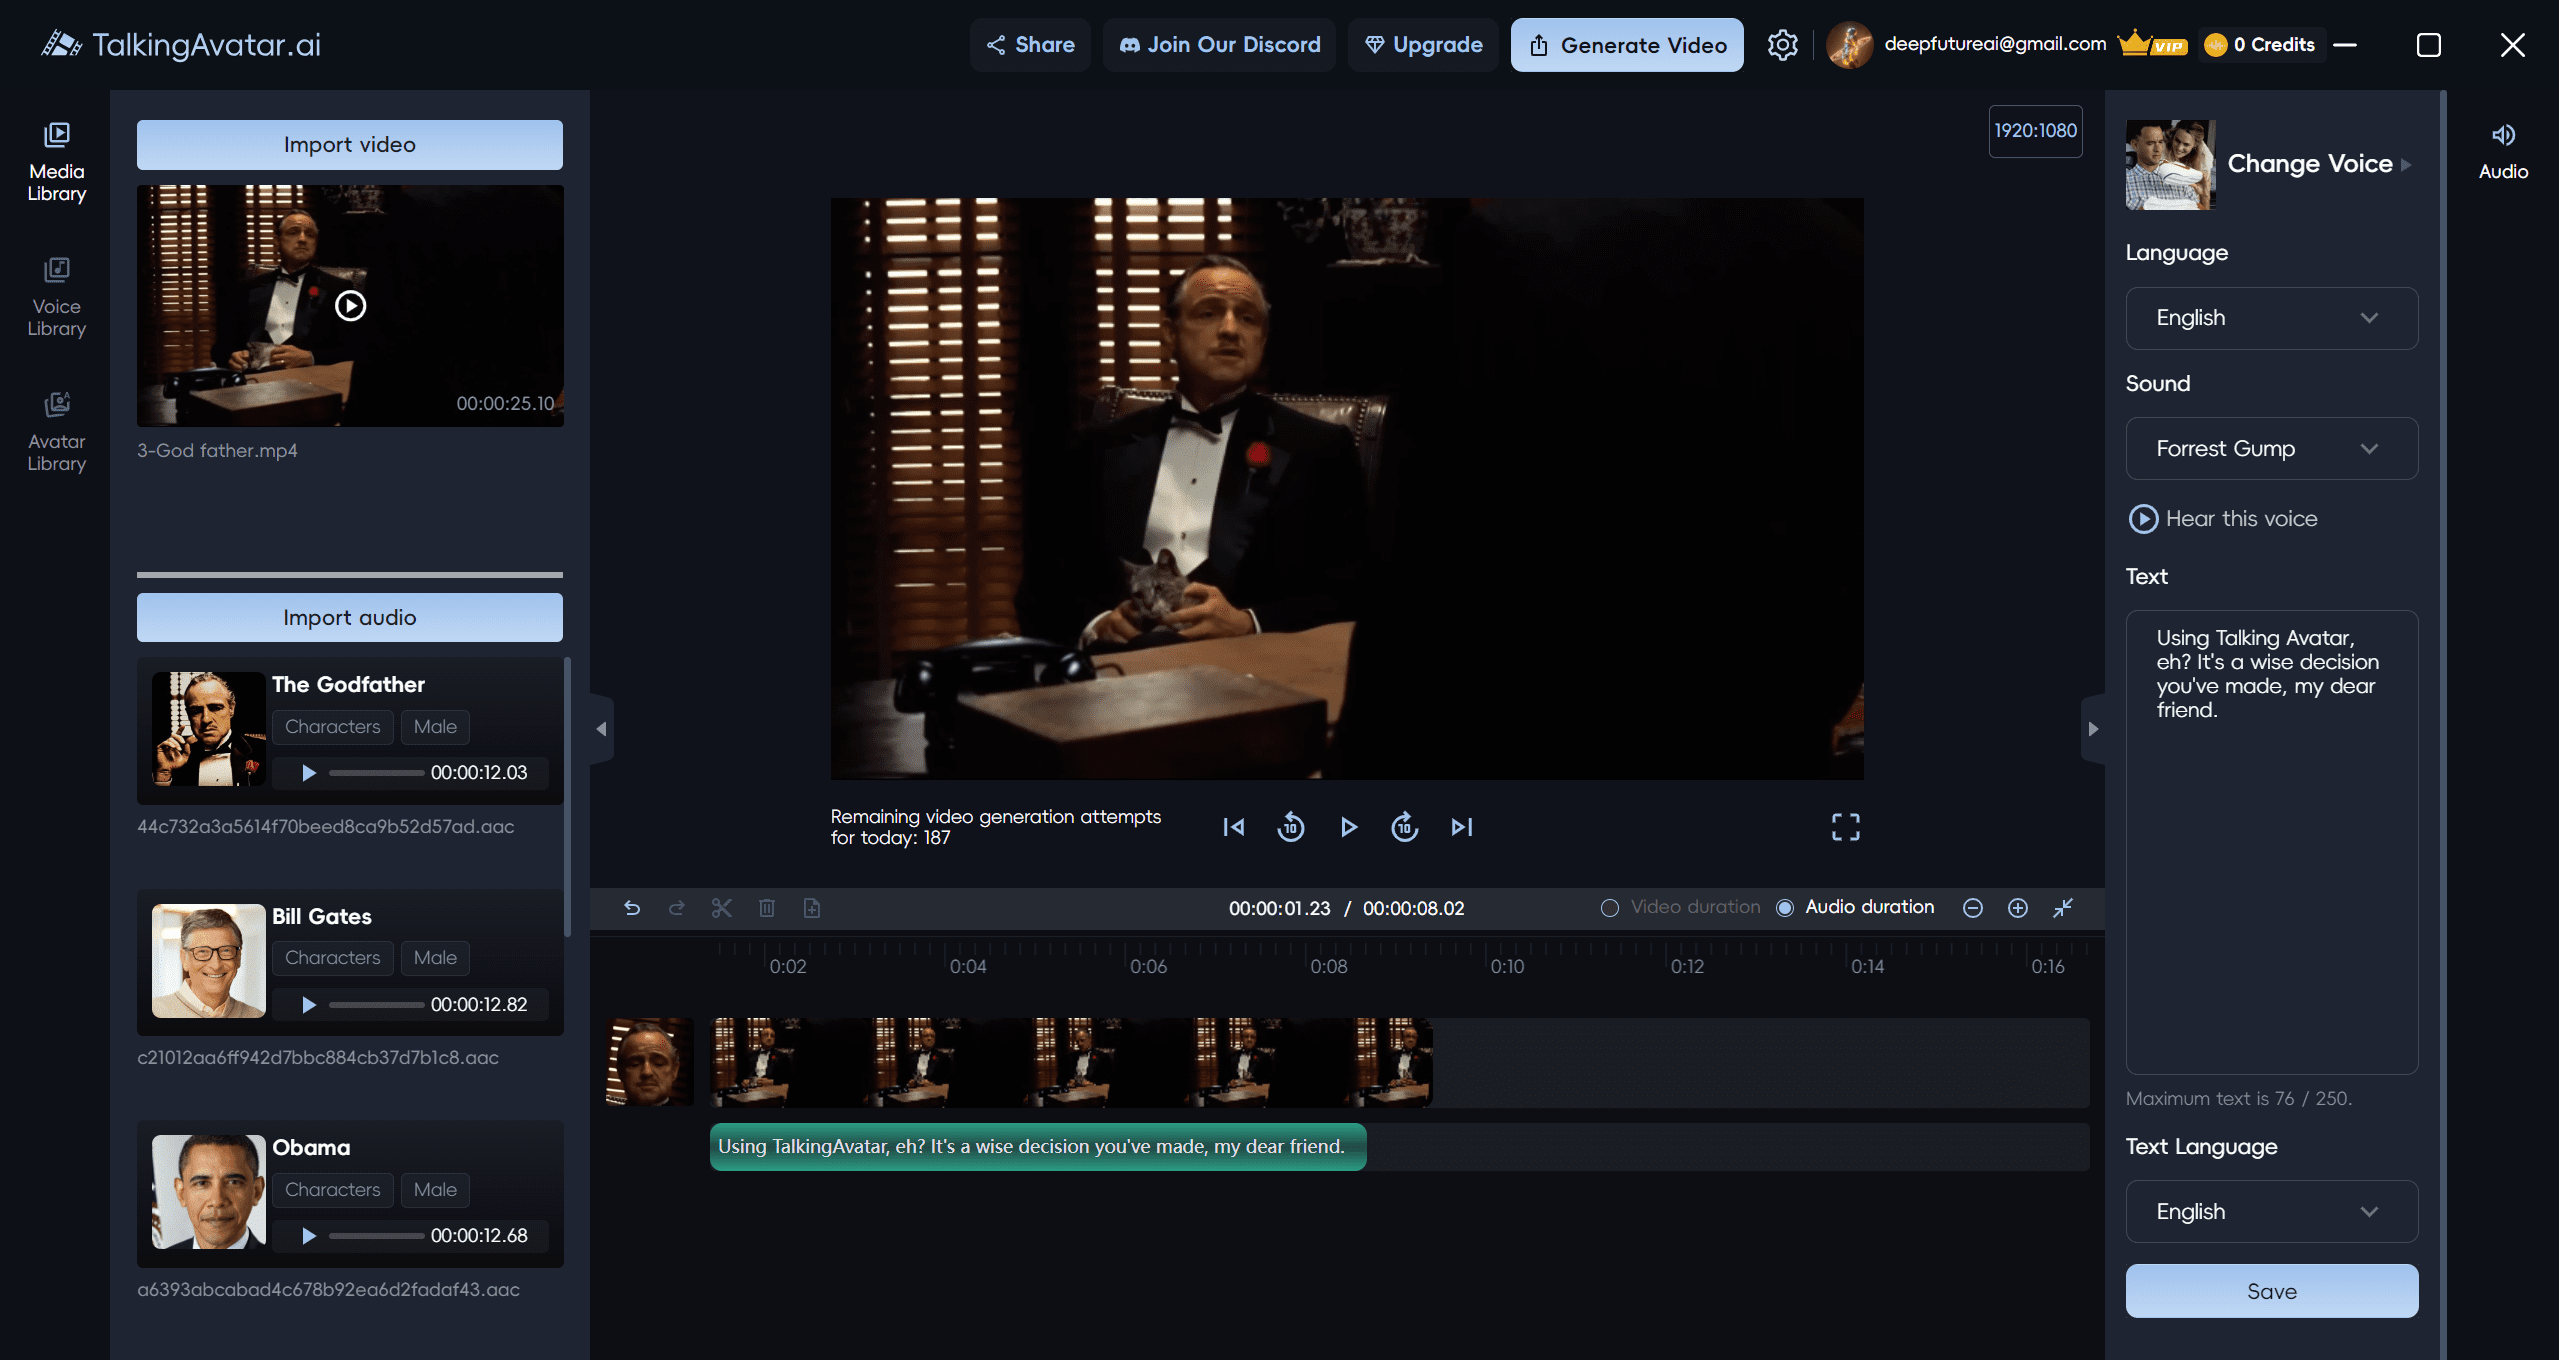This screenshot has height=1360, width=2559.
Task: Forward 10 seconds
Action: (1405, 827)
